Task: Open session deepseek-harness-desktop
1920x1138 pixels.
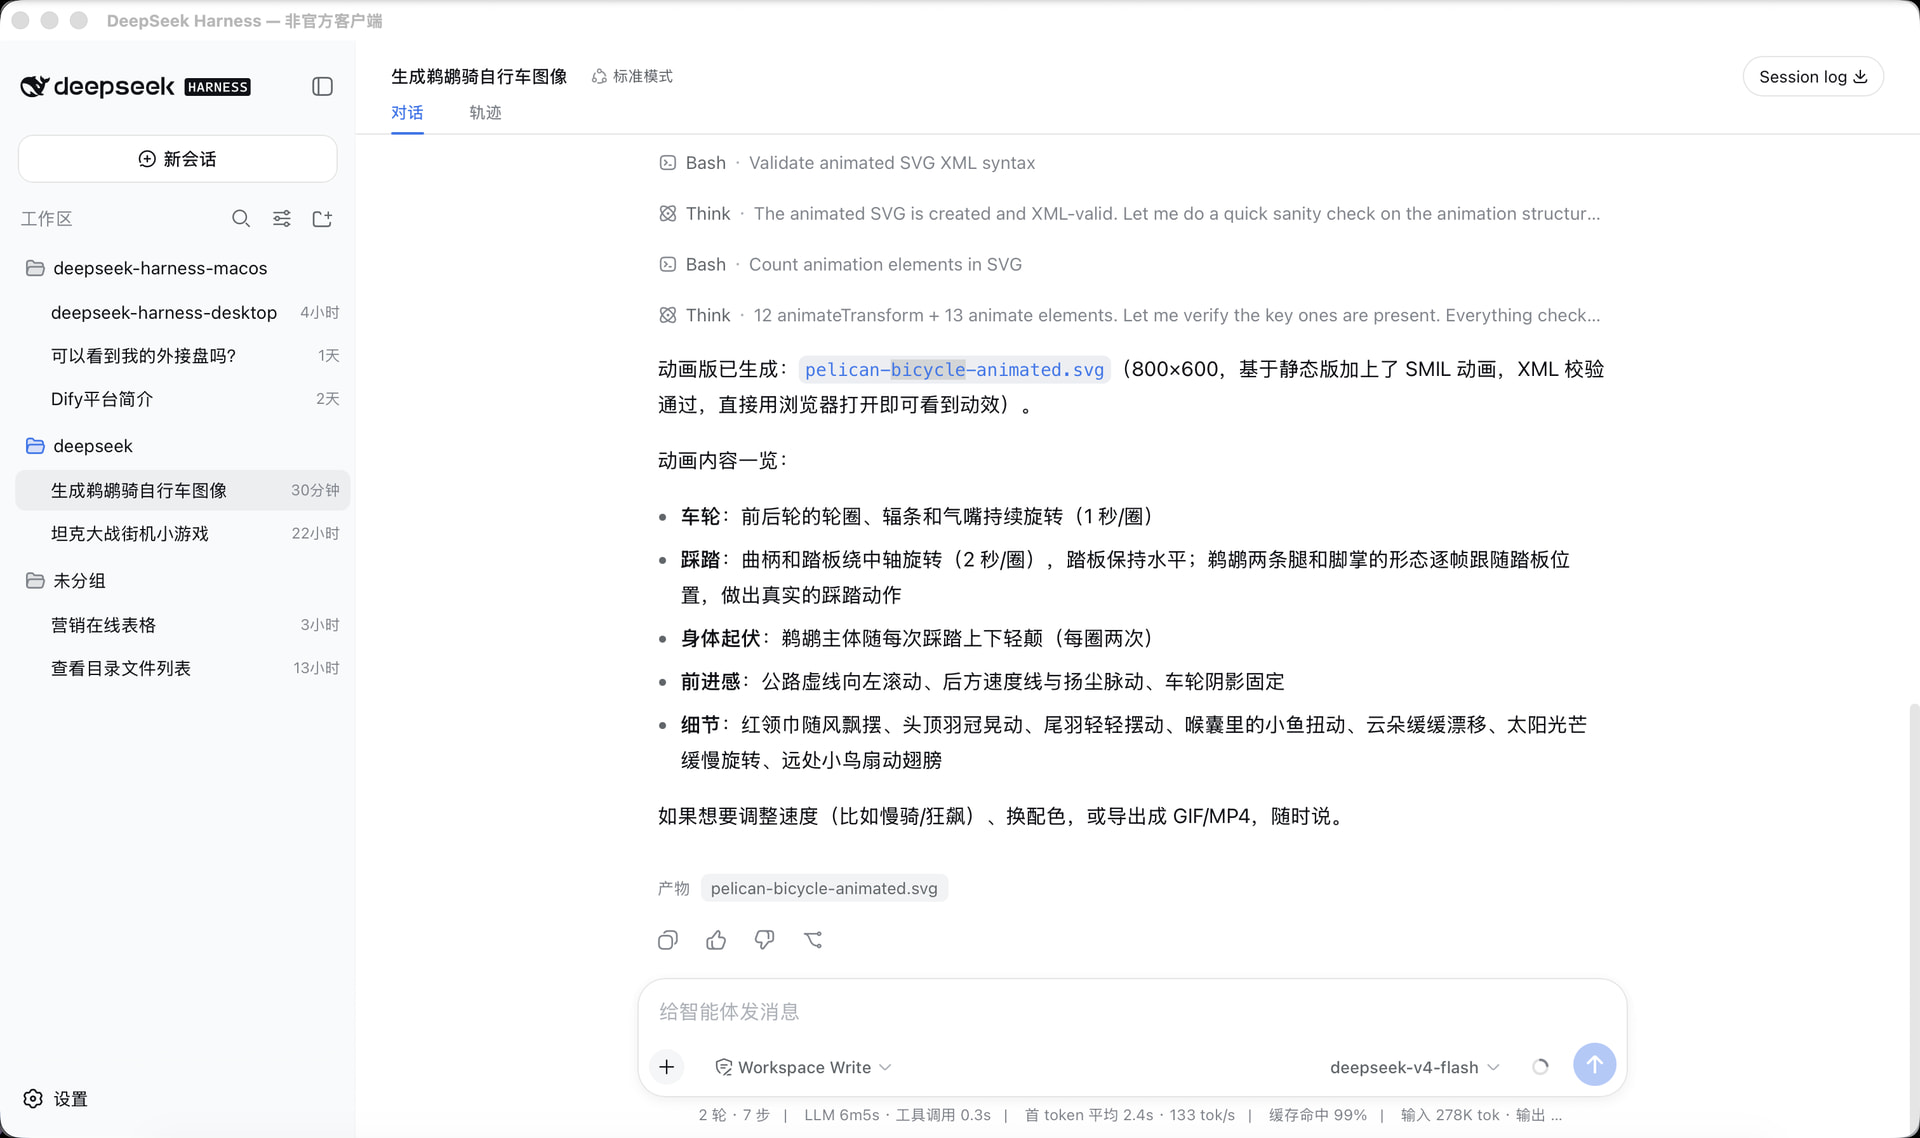Action: 183,313
